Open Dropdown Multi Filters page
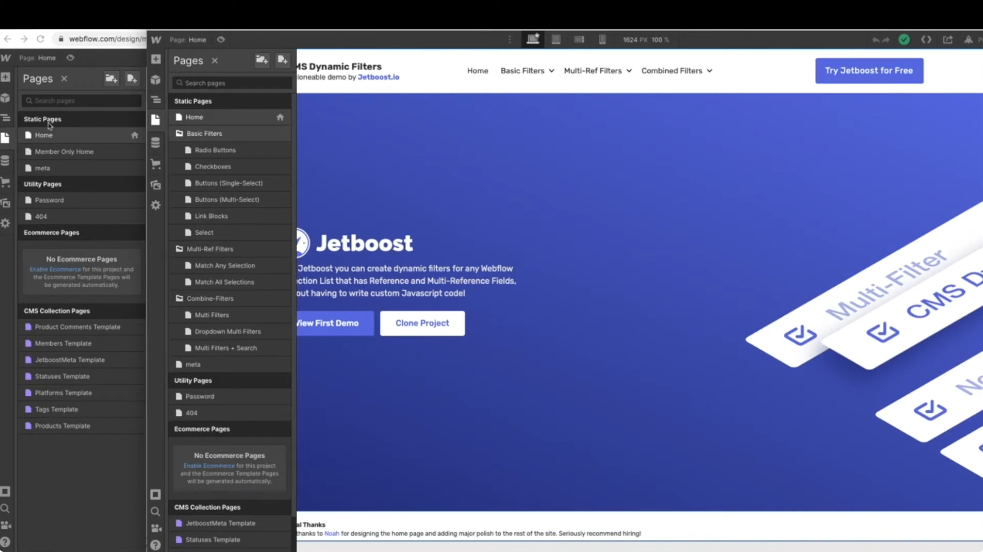 (229, 331)
